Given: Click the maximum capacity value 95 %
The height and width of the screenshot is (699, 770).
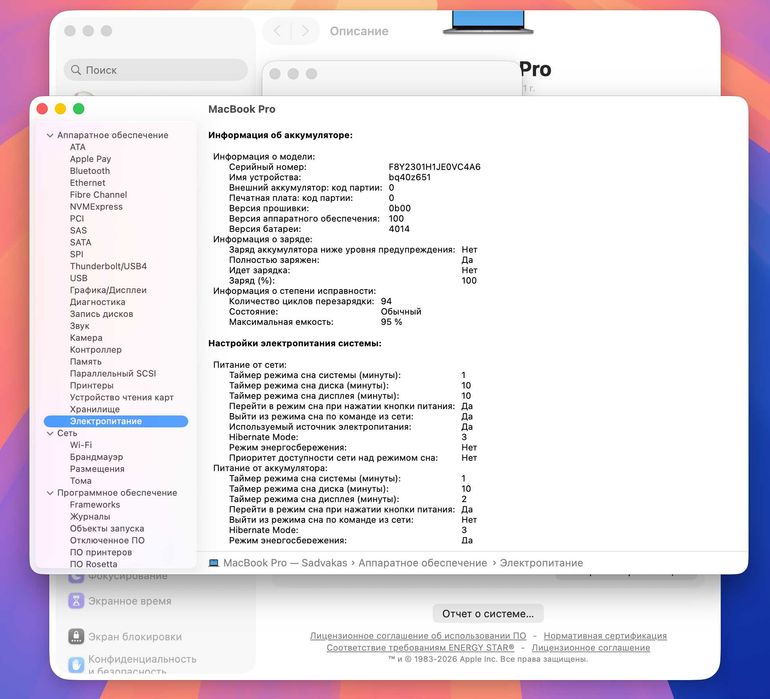Looking at the screenshot, I should (391, 322).
